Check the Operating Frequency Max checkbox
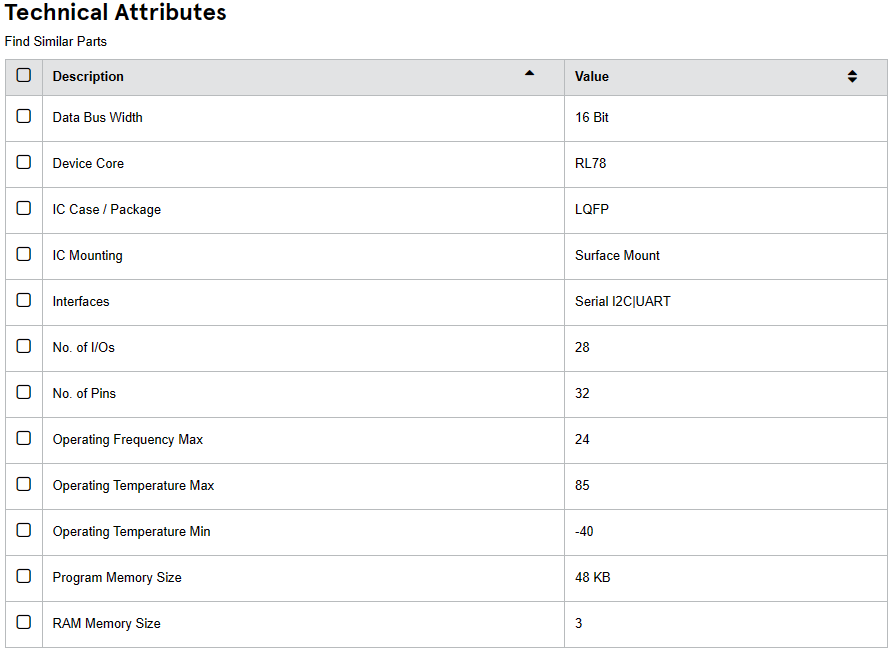893x656 pixels. pos(24,439)
